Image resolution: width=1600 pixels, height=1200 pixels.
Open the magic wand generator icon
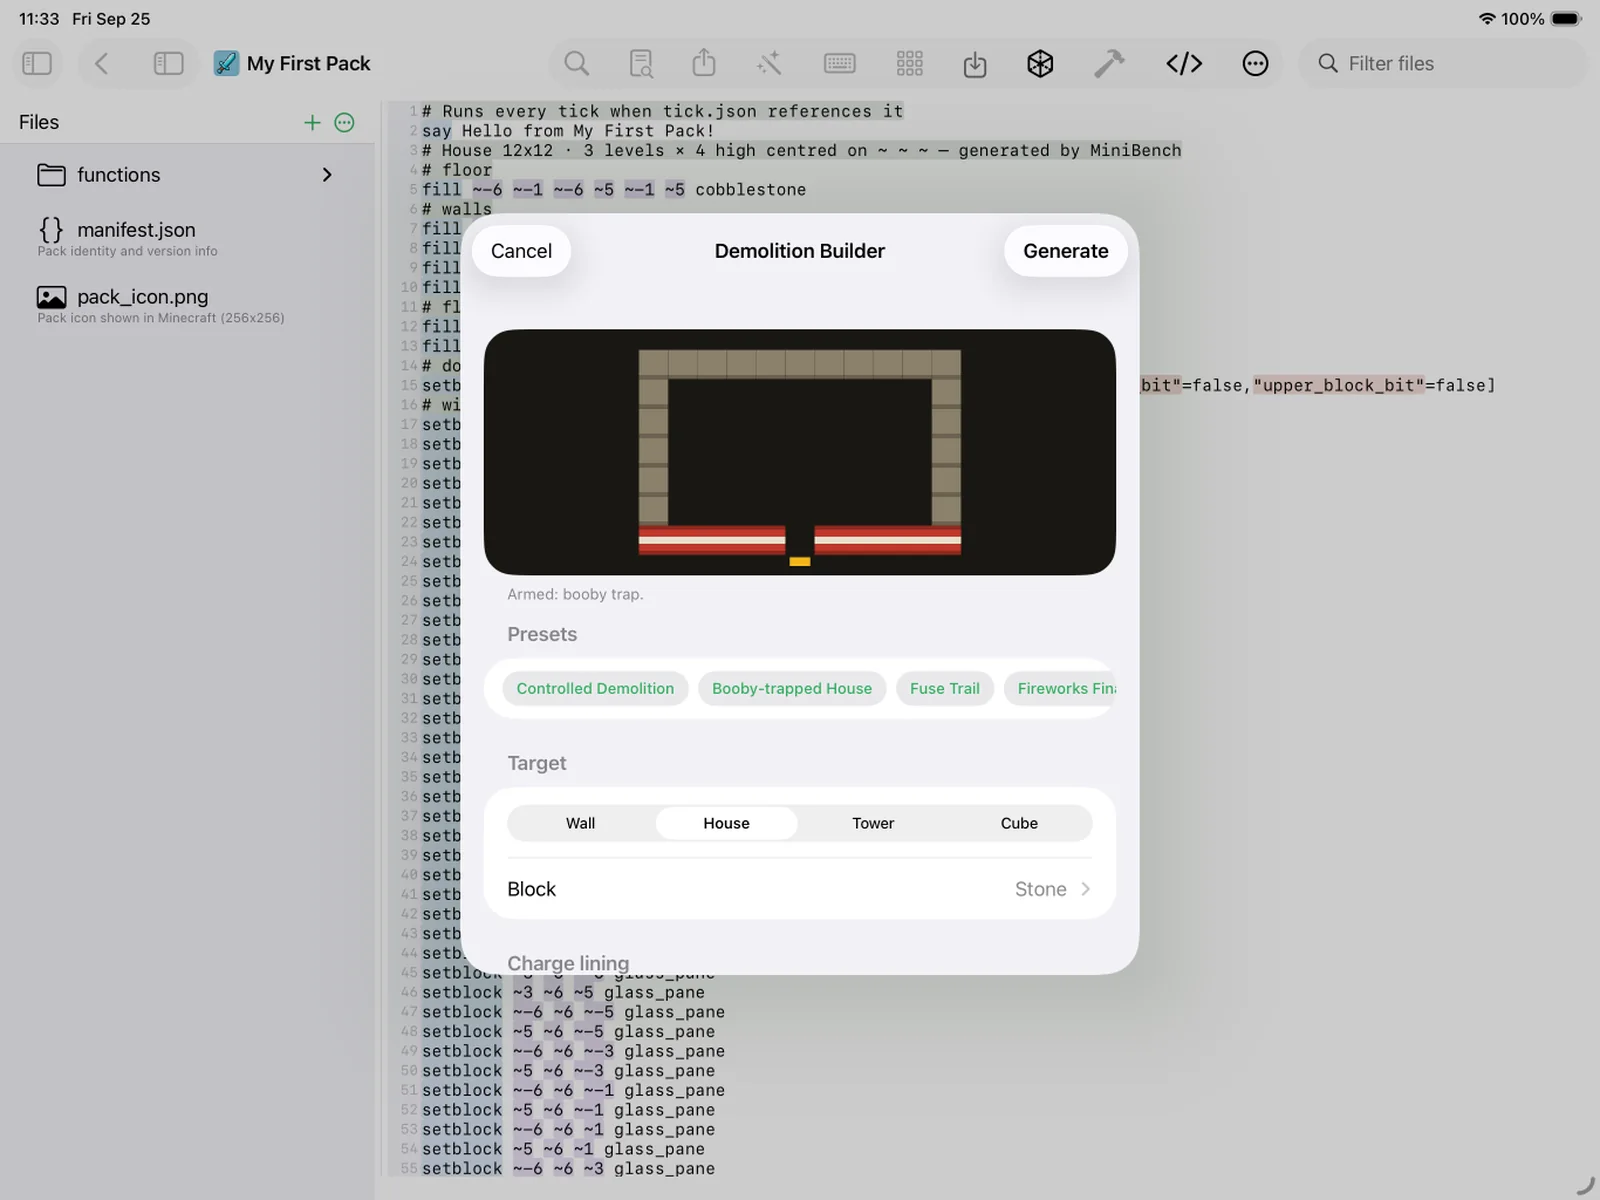tap(769, 63)
